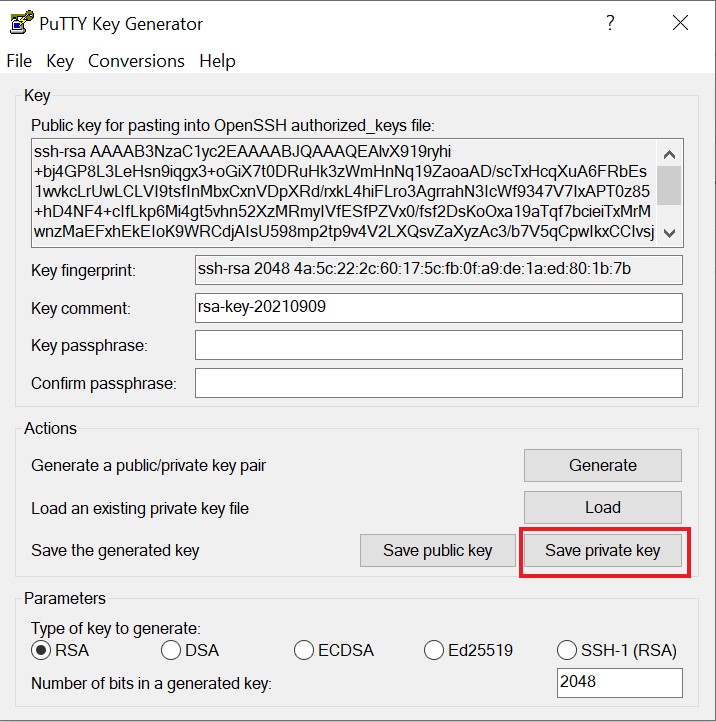Focus the Key comment field
The image size is (716, 722).
click(438, 308)
